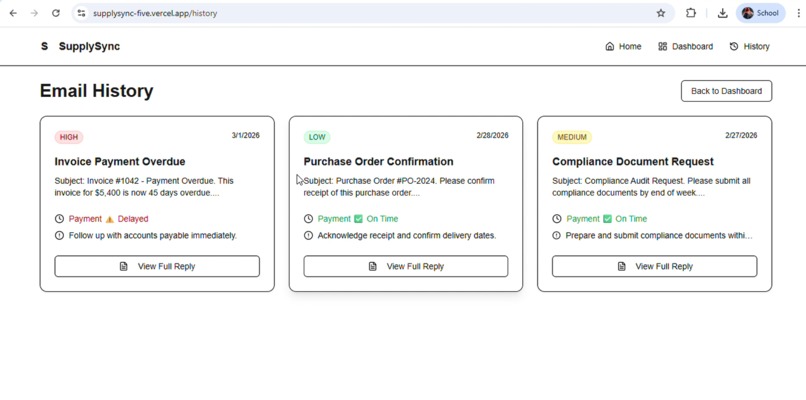Click the Back to Dashboard button
This screenshot has width=806, height=400.
(726, 91)
